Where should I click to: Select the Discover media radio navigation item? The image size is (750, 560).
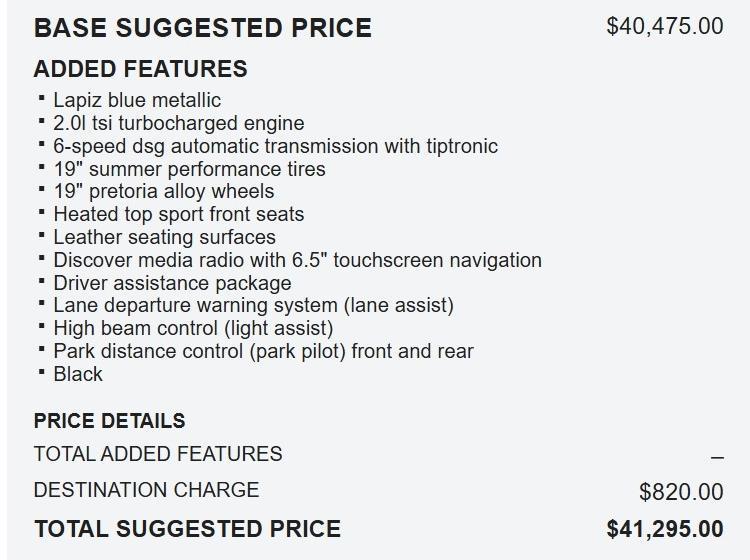[297, 260]
